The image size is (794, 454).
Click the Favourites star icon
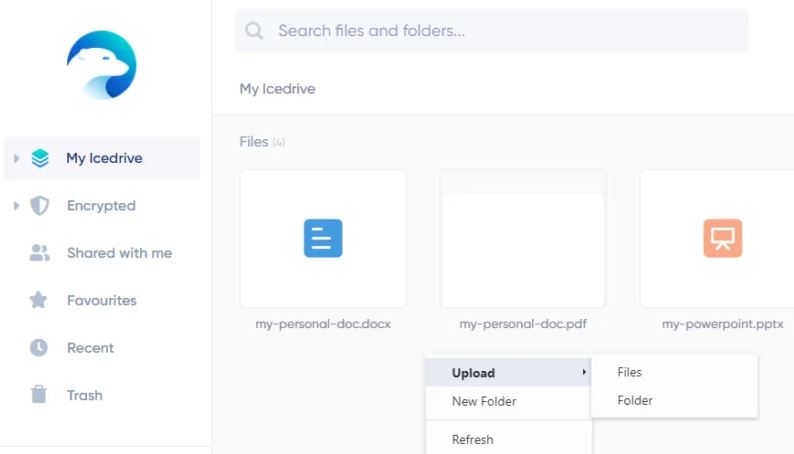(x=38, y=300)
